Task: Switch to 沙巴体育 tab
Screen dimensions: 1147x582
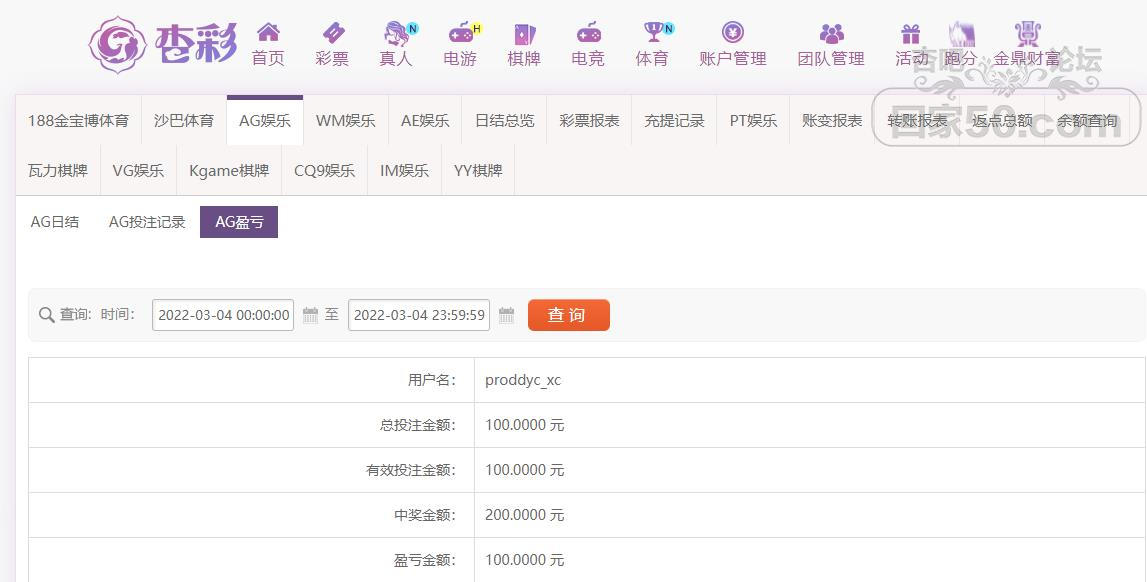Action: [x=184, y=121]
